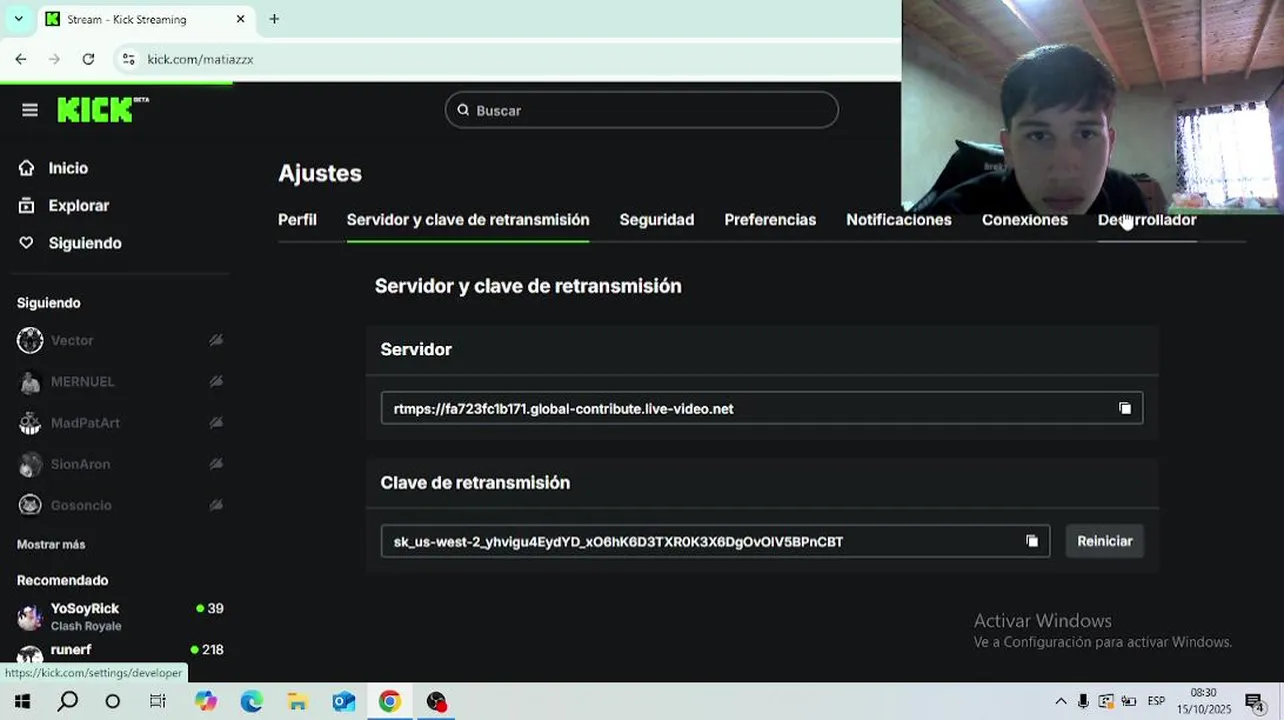Close the Kick Streaming browser tab
The width and height of the screenshot is (1284, 720).
click(x=240, y=19)
